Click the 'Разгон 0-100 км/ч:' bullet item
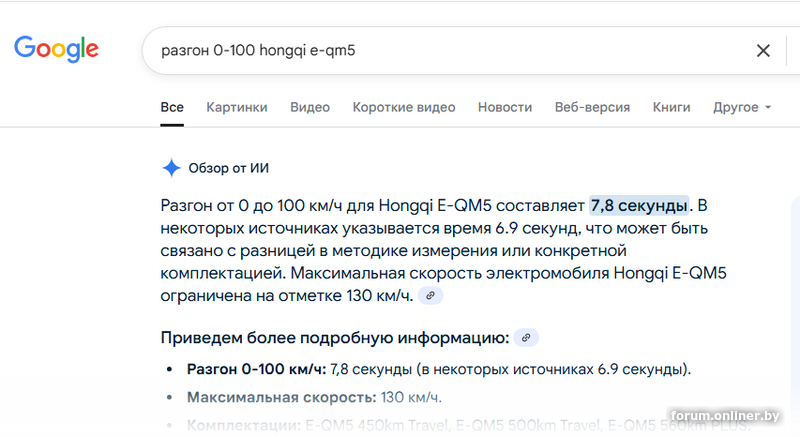This screenshot has height=437, width=800. [x=439, y=369]
